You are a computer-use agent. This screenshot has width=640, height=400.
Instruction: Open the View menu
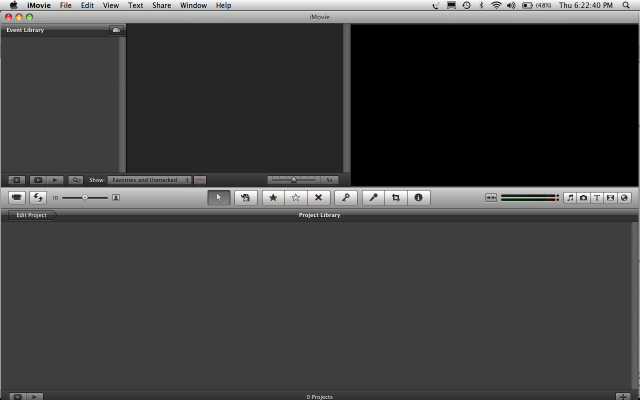111,5
